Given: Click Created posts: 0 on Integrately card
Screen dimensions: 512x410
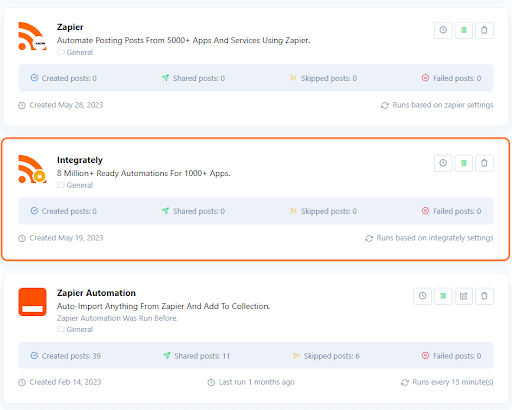Looking at the screenshot, I should tap(64, 211).
